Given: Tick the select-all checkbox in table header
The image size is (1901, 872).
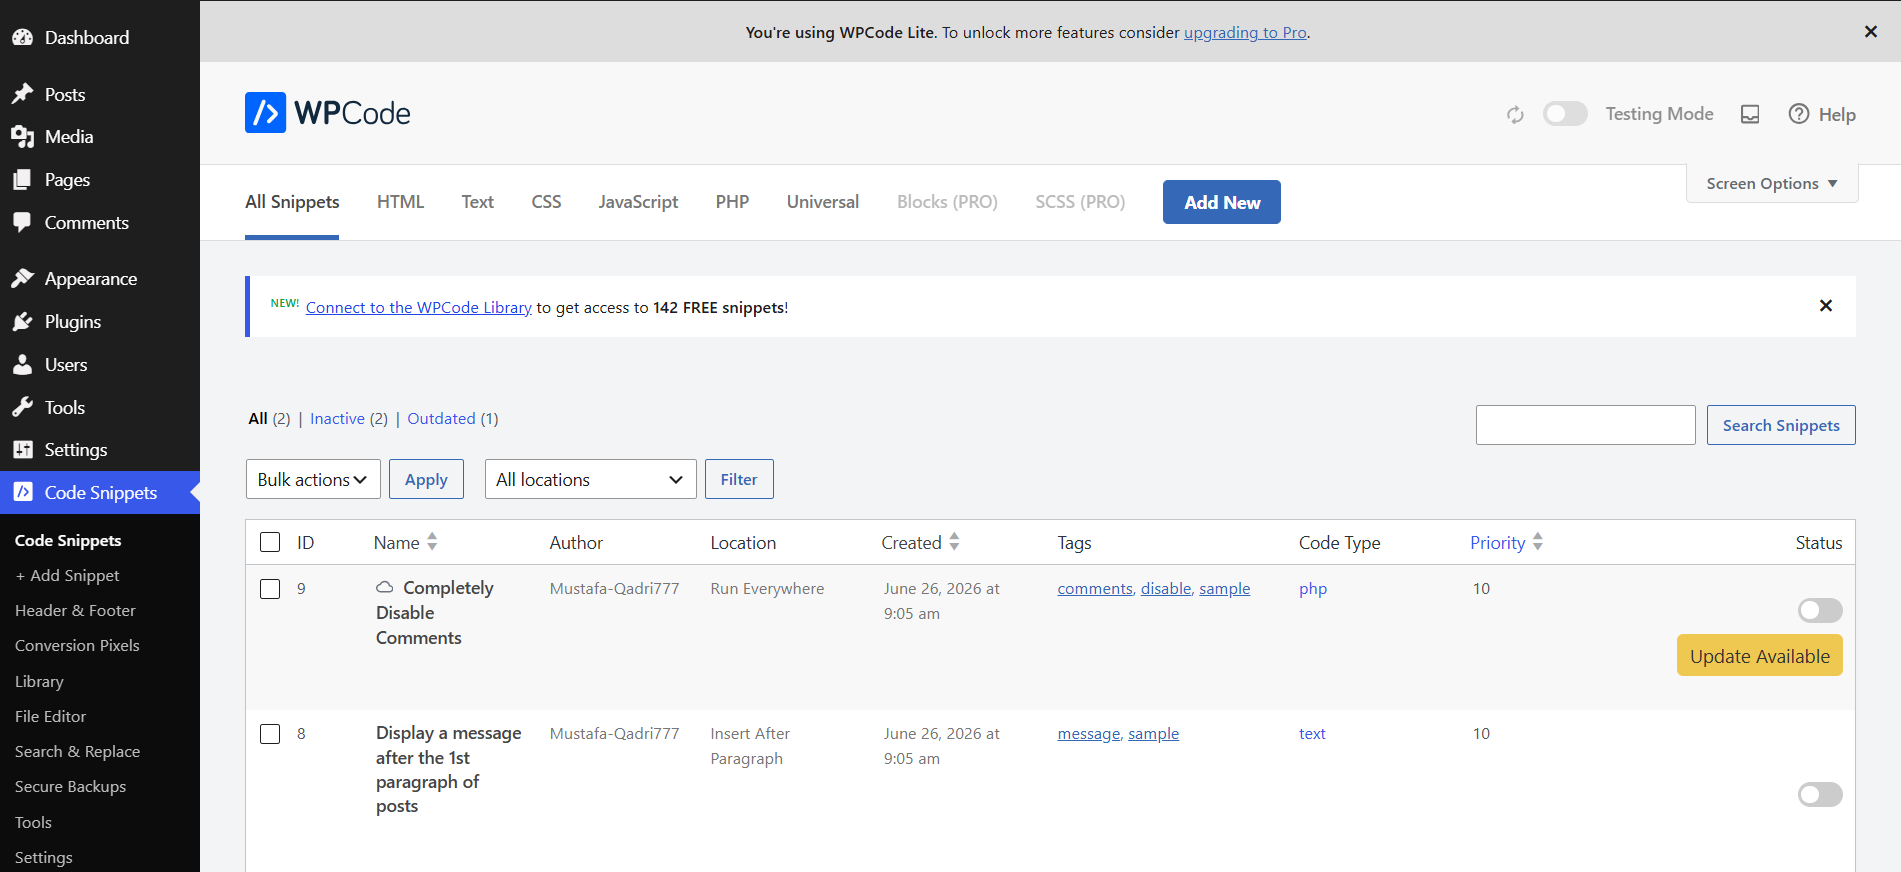Looking at the screenshot, I should coord(270,542).
